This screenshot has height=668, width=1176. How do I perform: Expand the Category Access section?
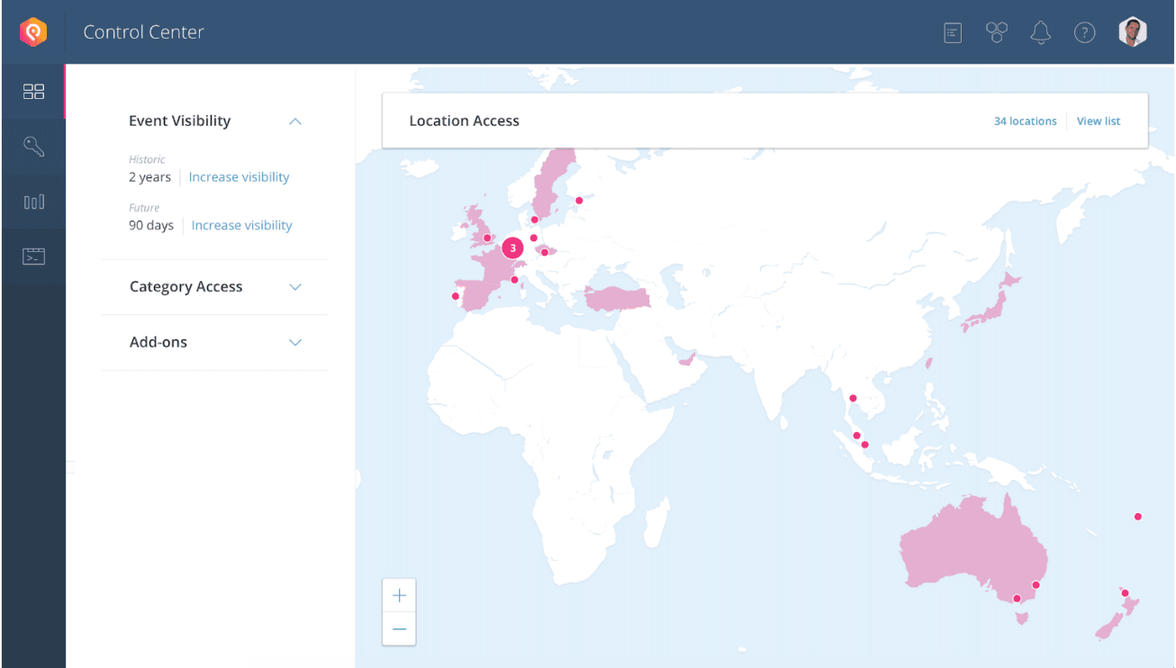pos(295,287)
